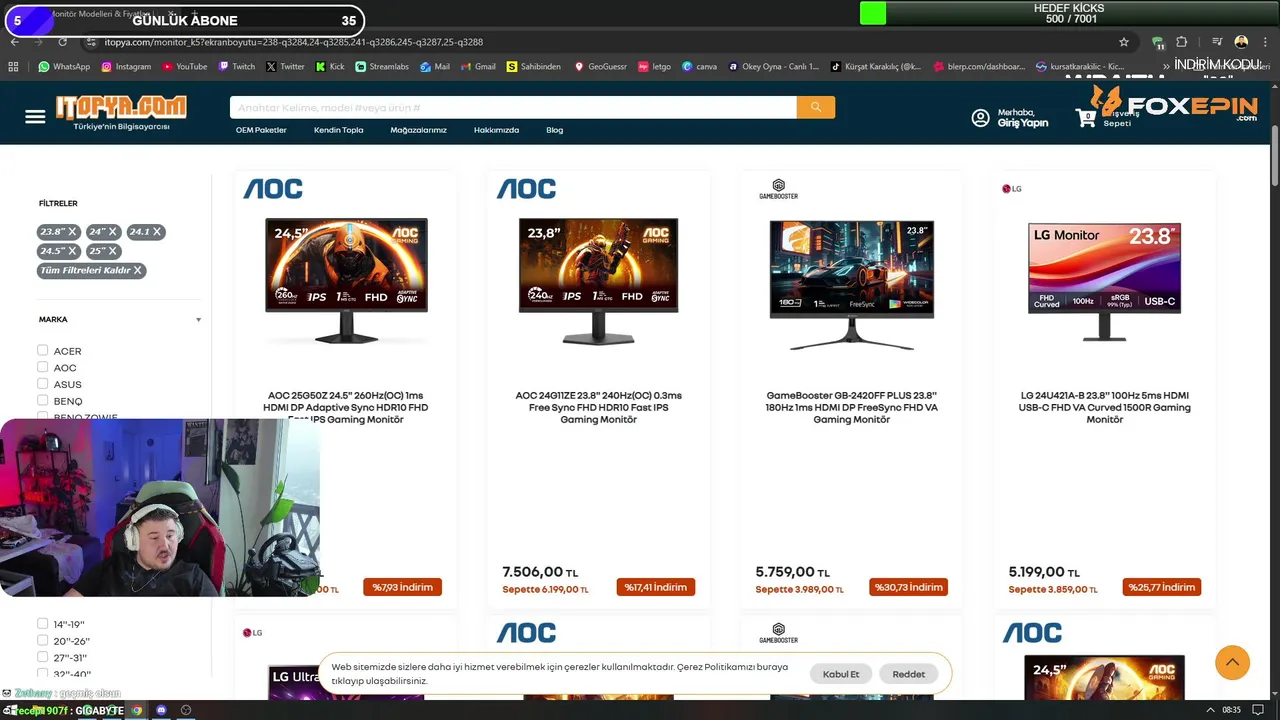This screenshot has height=720, width=1280.
Task: Open AOC 24G11ZE 23.8" product title
Action: click(x=598, y=408)
